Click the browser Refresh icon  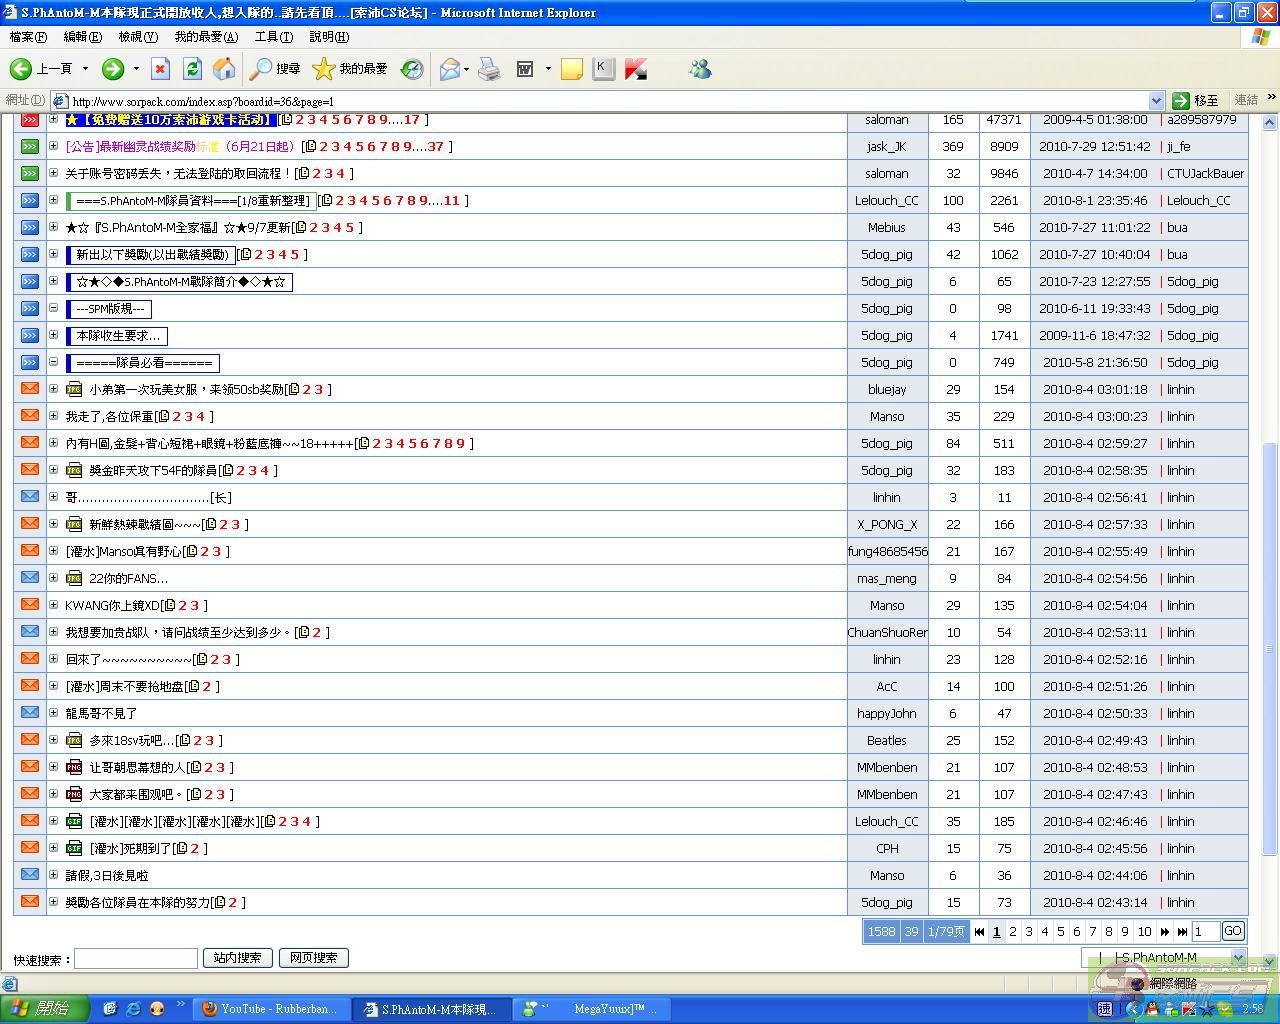[192, 69]
